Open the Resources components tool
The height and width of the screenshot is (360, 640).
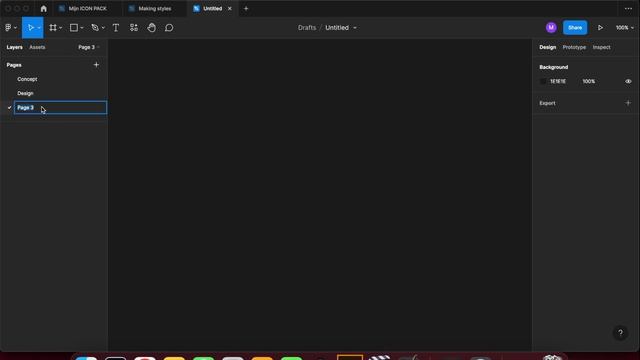(x=134, y=28)
